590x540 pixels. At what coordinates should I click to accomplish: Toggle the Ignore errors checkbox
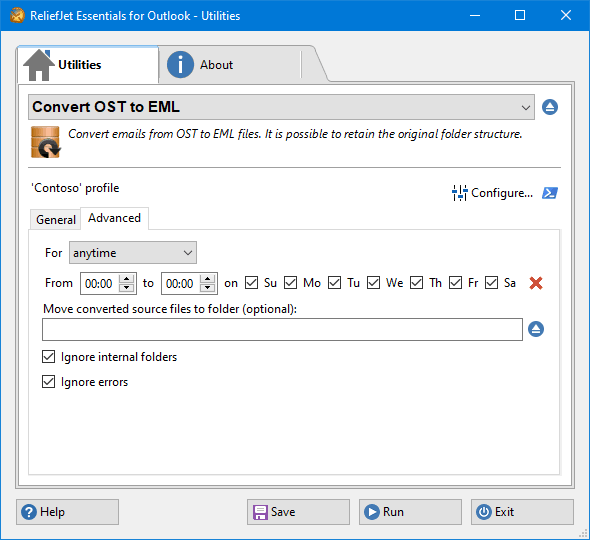(x=49, y=382)
